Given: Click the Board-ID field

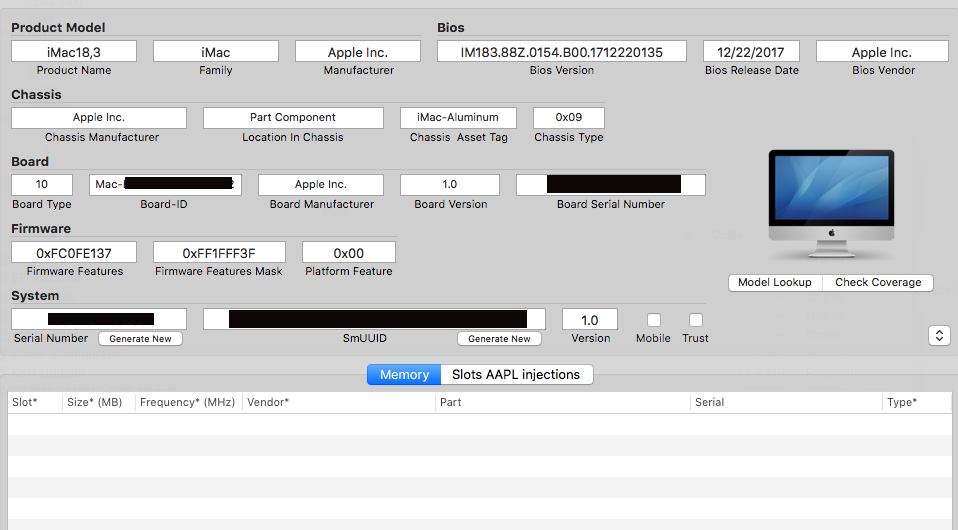Looking at the screenshot, I should 166,185.
